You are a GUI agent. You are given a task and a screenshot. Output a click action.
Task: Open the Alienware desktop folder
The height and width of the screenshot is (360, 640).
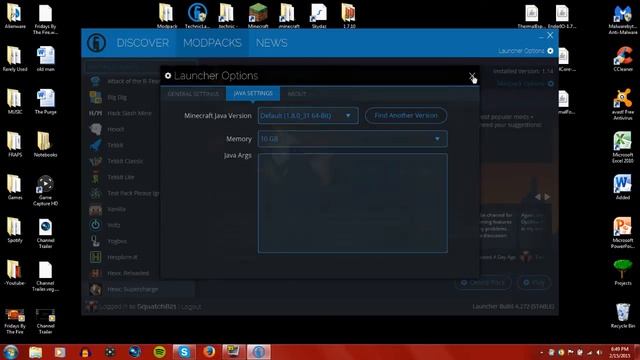point(15,16)
